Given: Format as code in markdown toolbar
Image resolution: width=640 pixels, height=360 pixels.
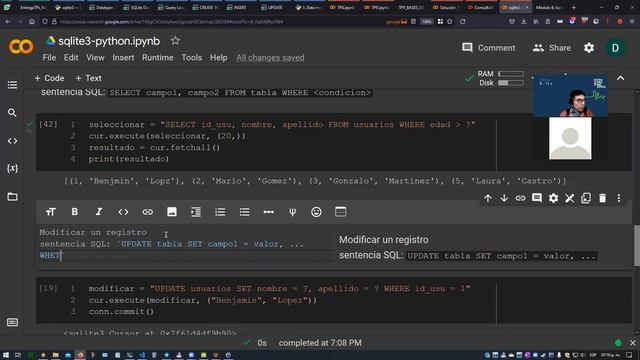Looking at the screenshot, I should click(123, 212).
